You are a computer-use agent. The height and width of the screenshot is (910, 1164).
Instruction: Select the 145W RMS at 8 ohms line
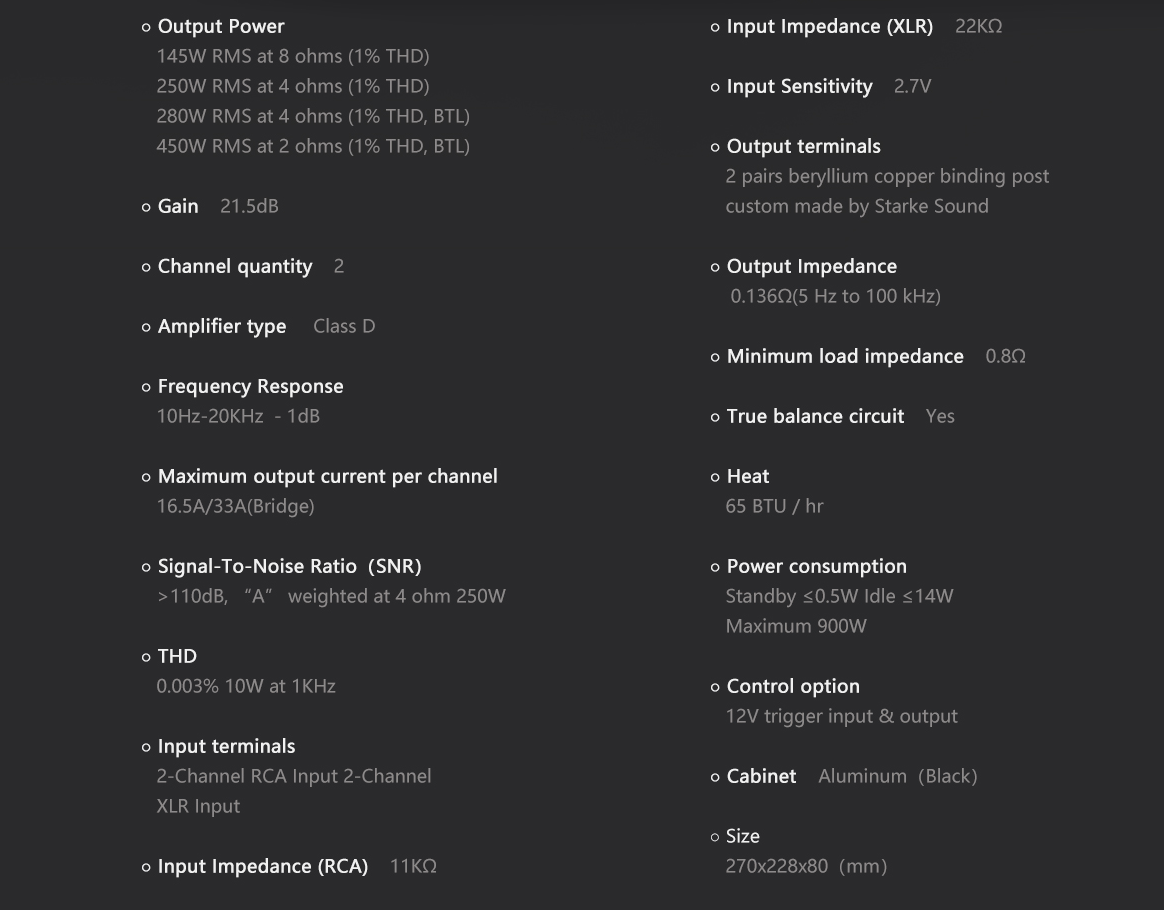(x=292, y=56)
